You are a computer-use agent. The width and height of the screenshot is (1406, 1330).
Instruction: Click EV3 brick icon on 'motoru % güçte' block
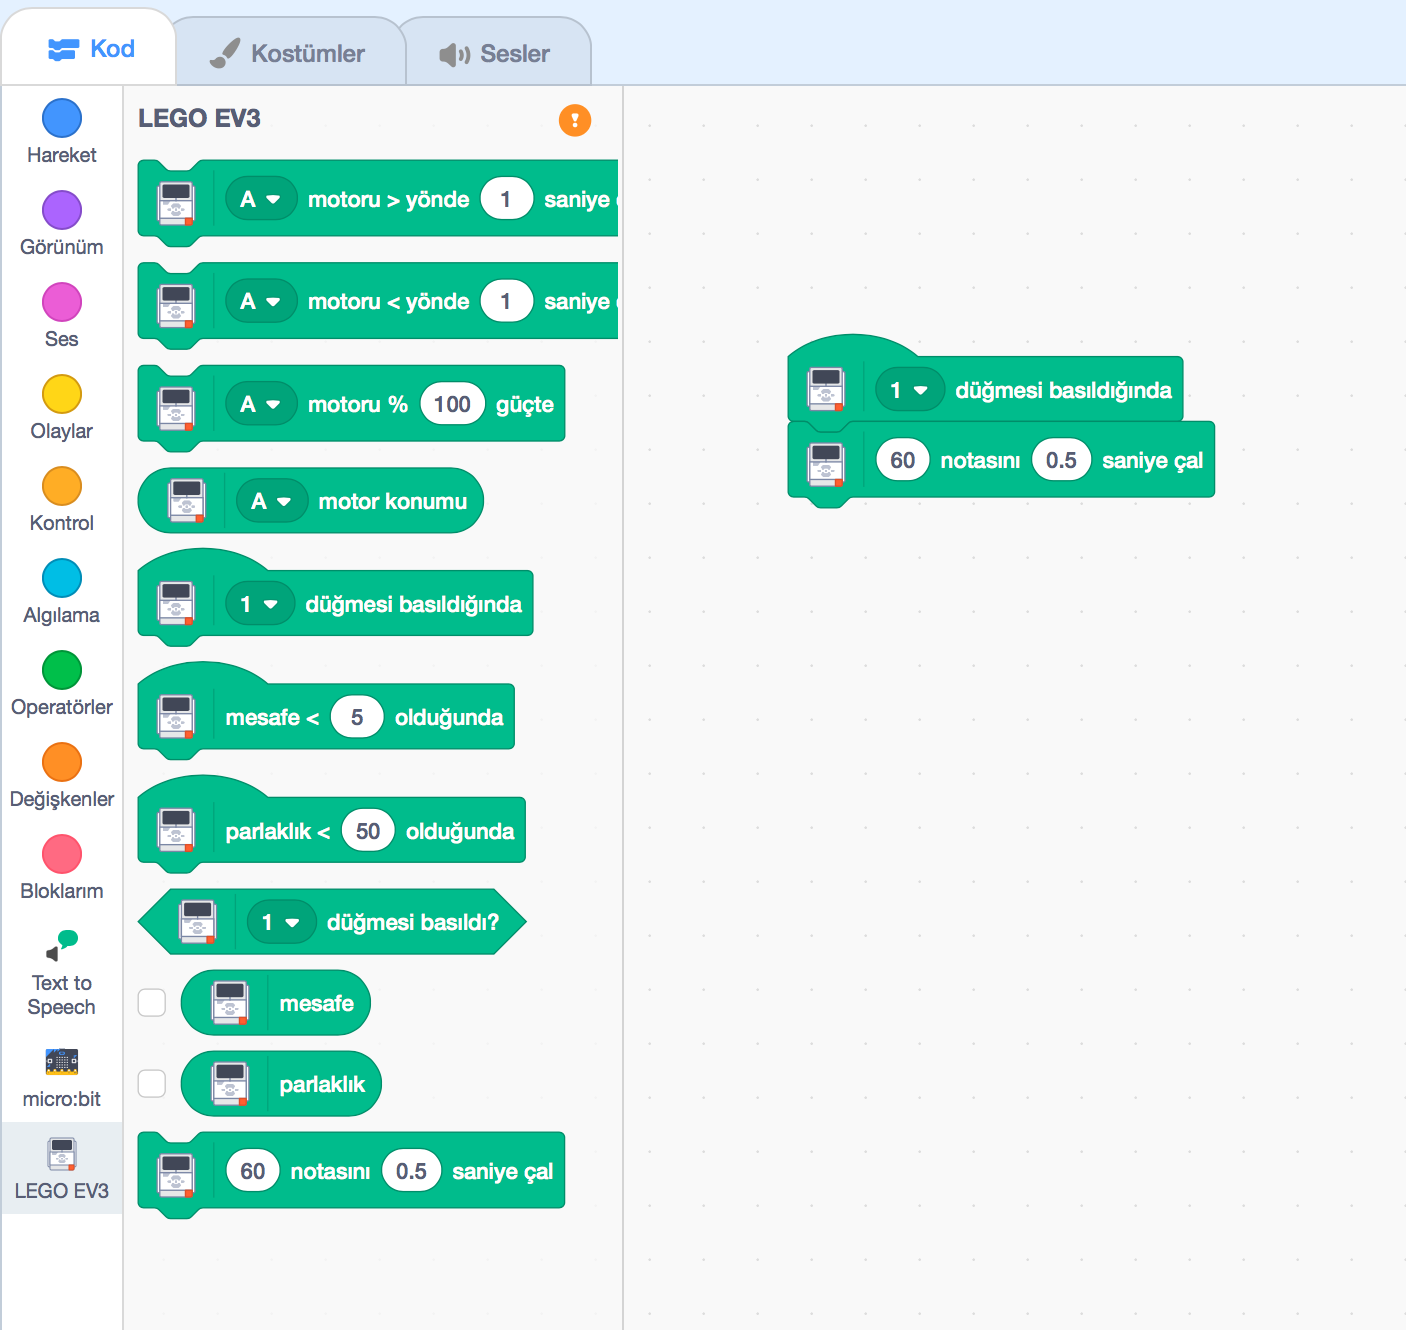(x=176, y=408)
